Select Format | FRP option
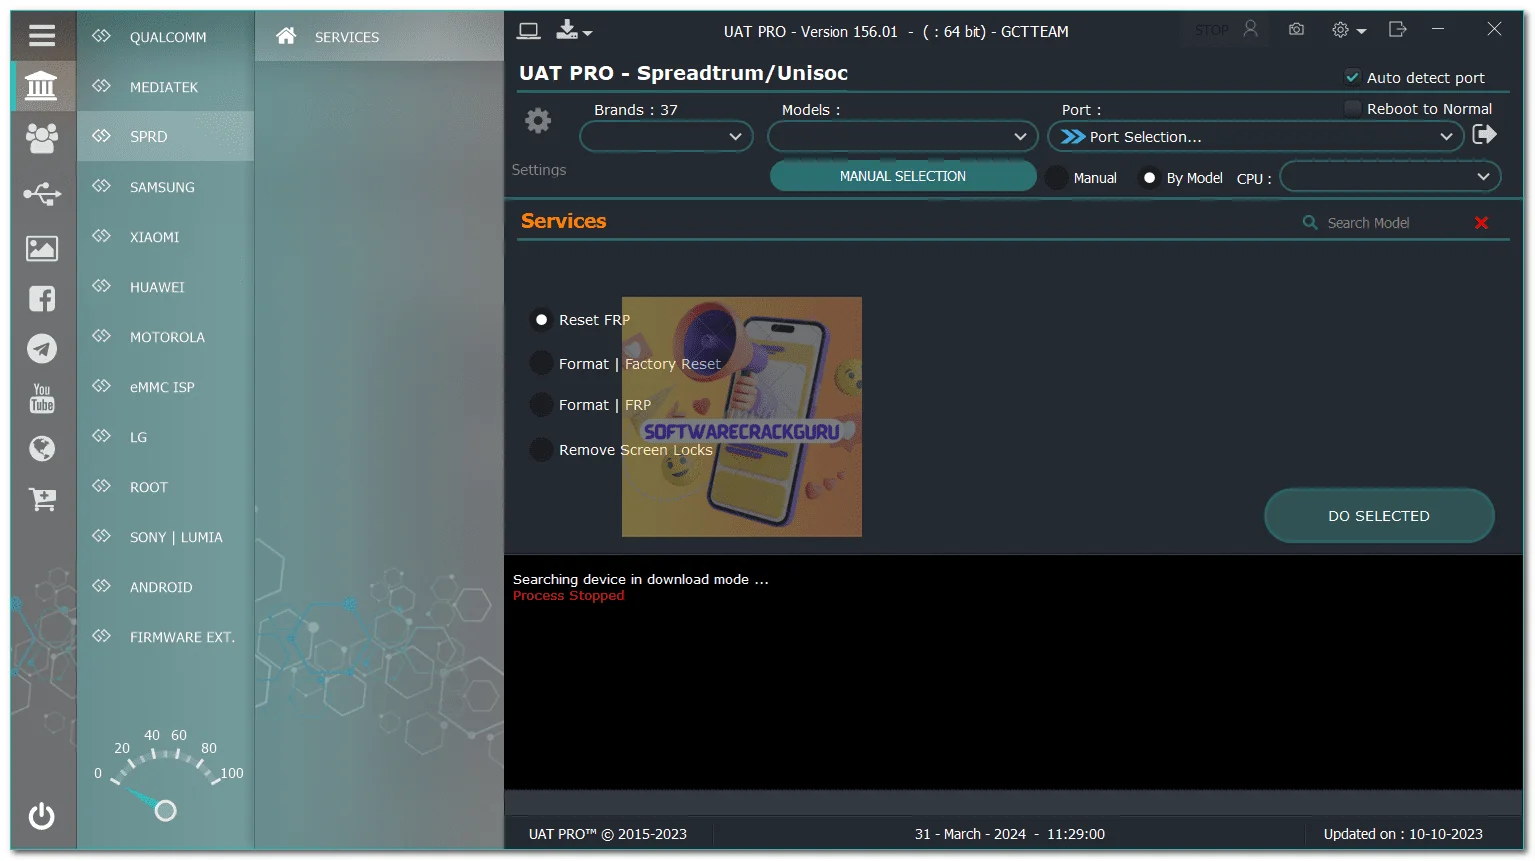The width and height of the screenshot is (1535, 861). click(541, 405)
